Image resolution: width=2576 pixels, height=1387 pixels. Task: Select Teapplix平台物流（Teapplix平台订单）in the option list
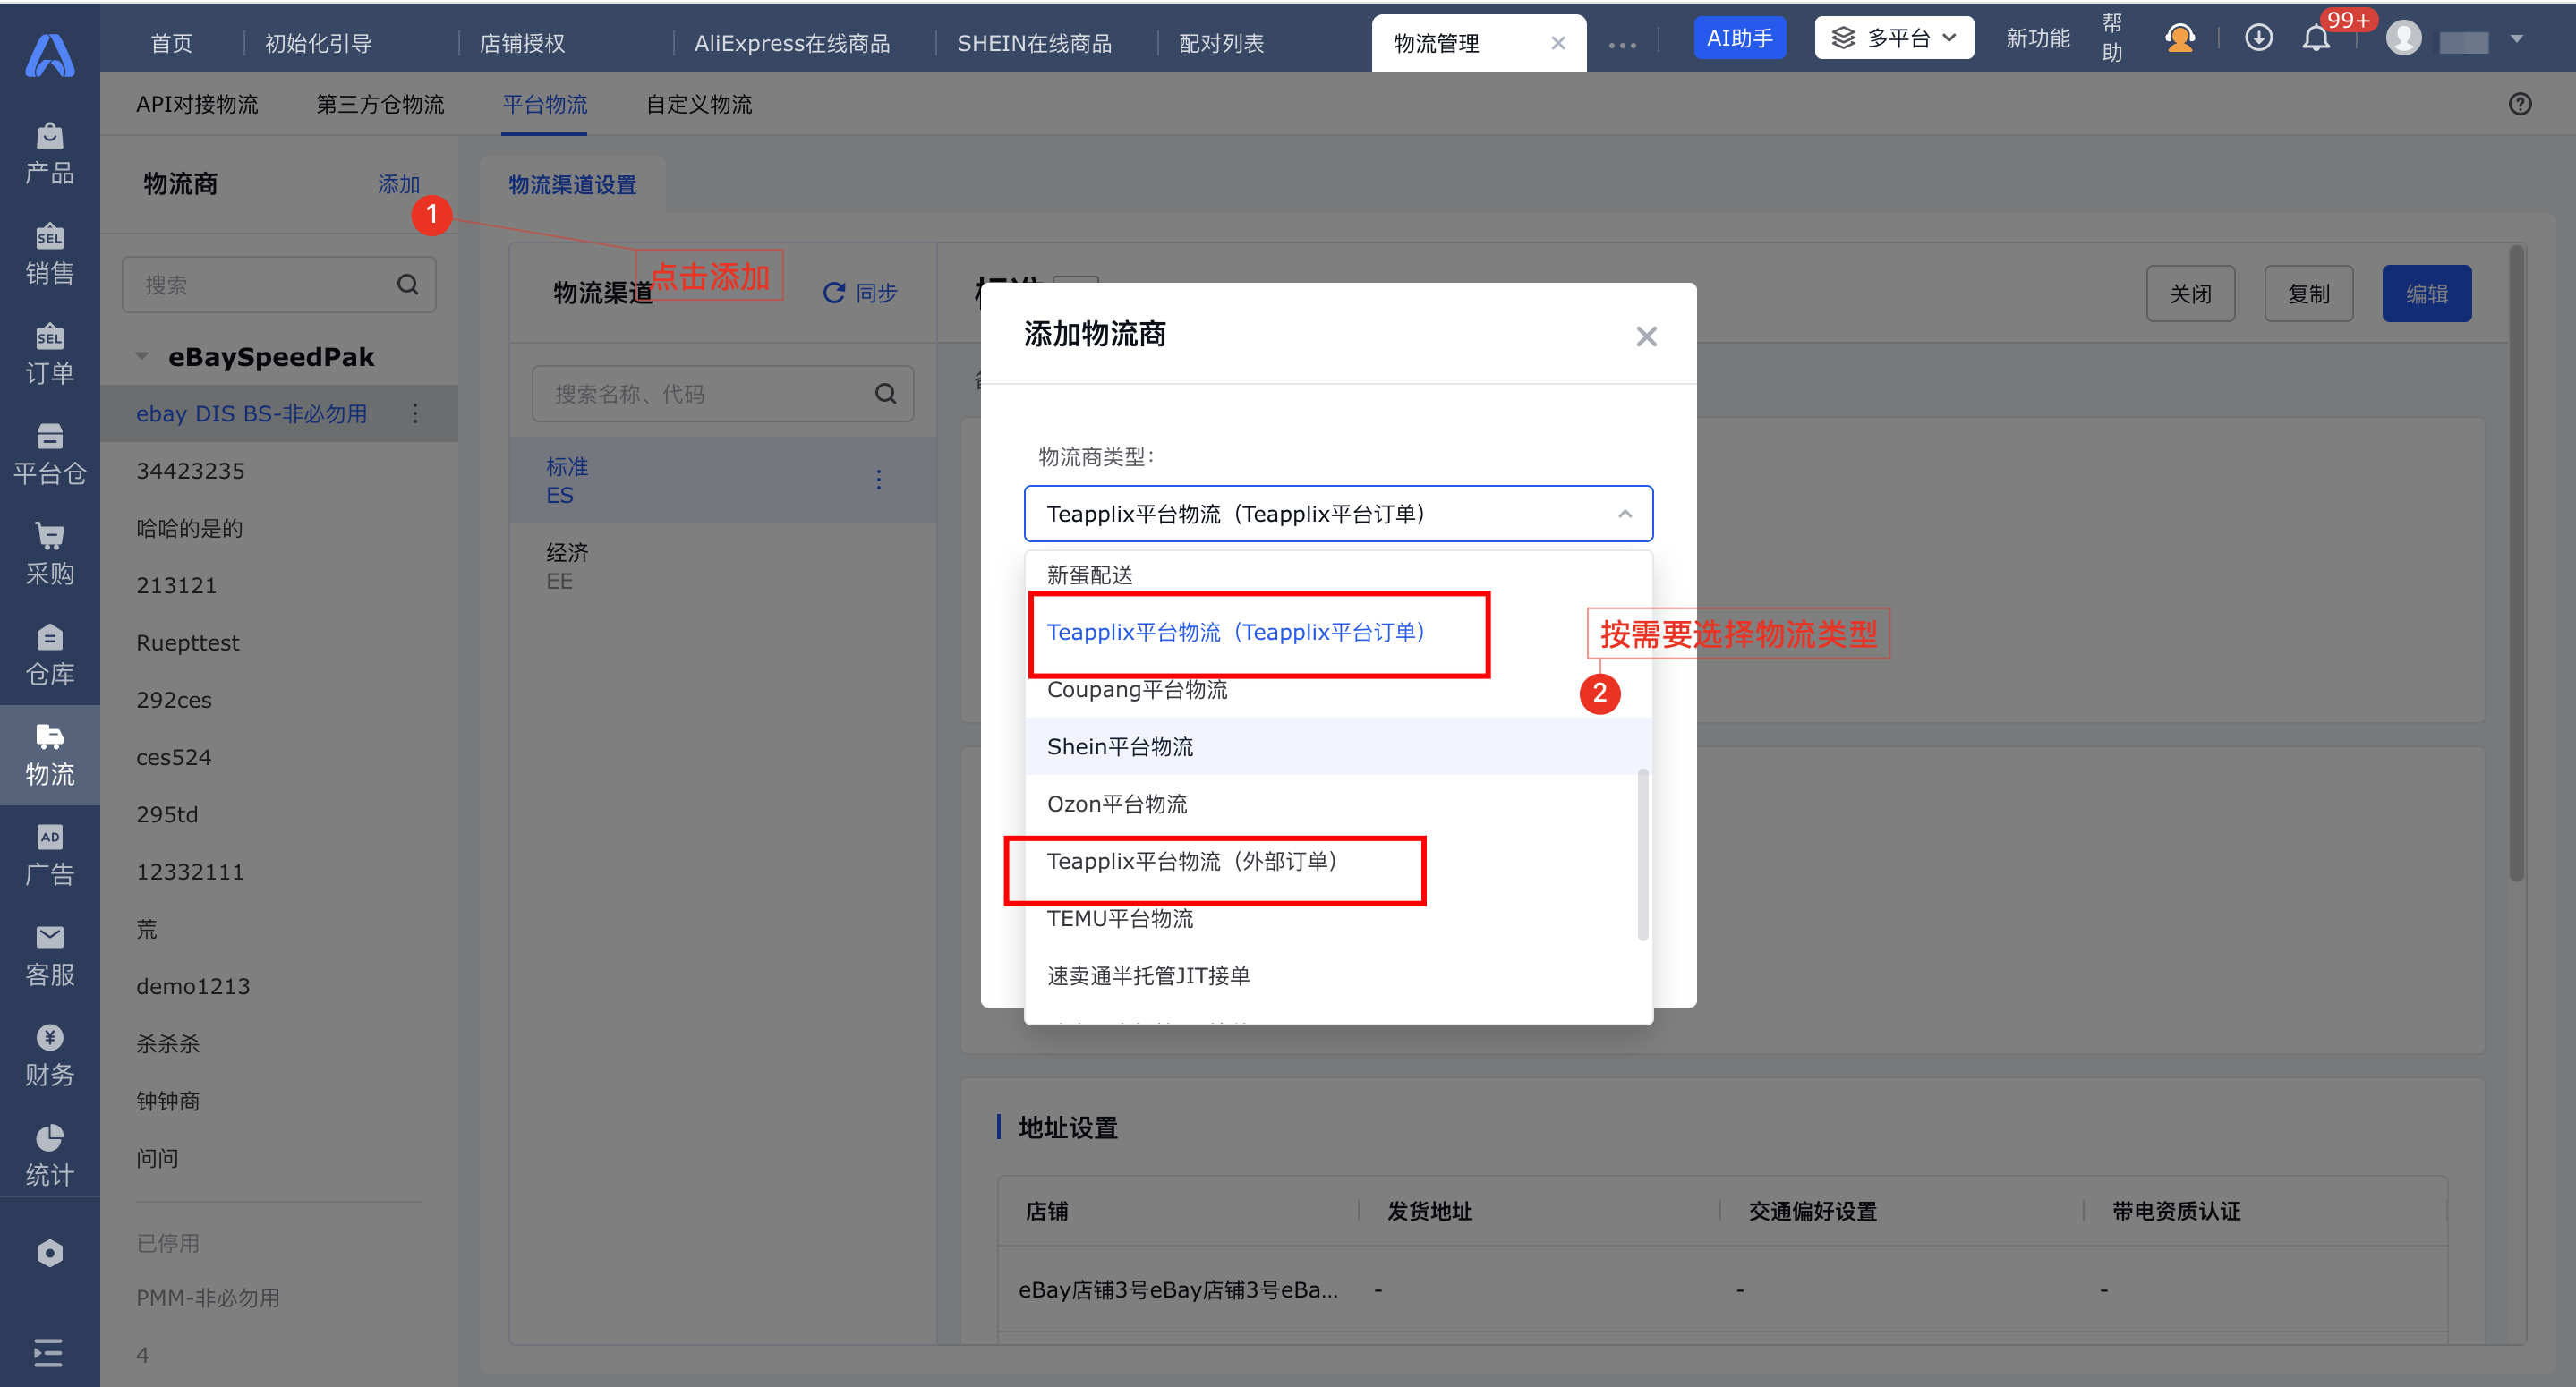point(1338,632)
